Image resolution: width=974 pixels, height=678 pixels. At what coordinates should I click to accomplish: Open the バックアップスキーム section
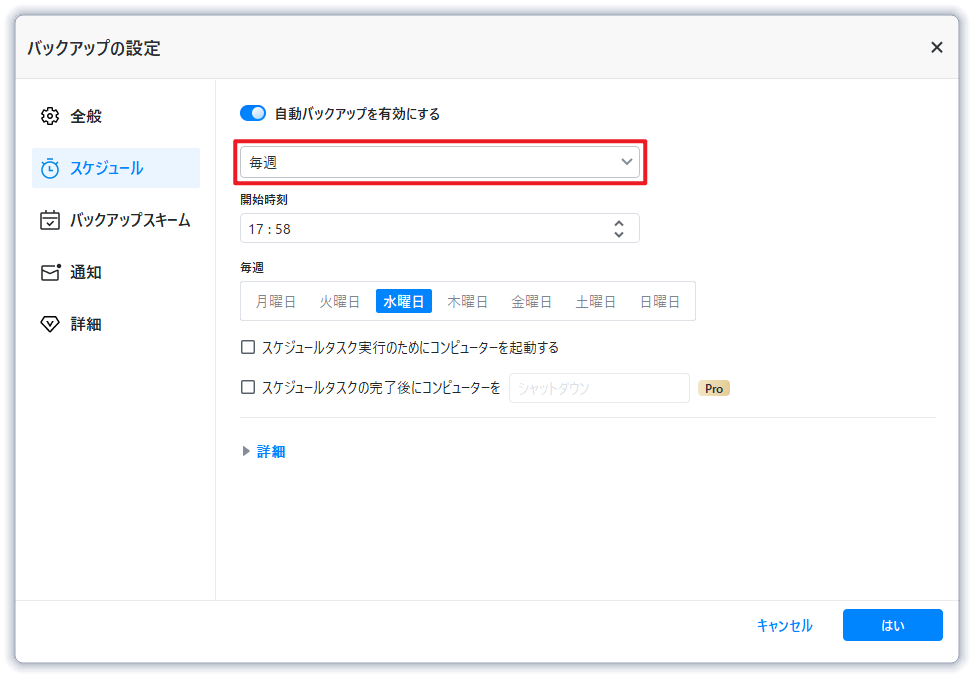(x=130, y=220)
